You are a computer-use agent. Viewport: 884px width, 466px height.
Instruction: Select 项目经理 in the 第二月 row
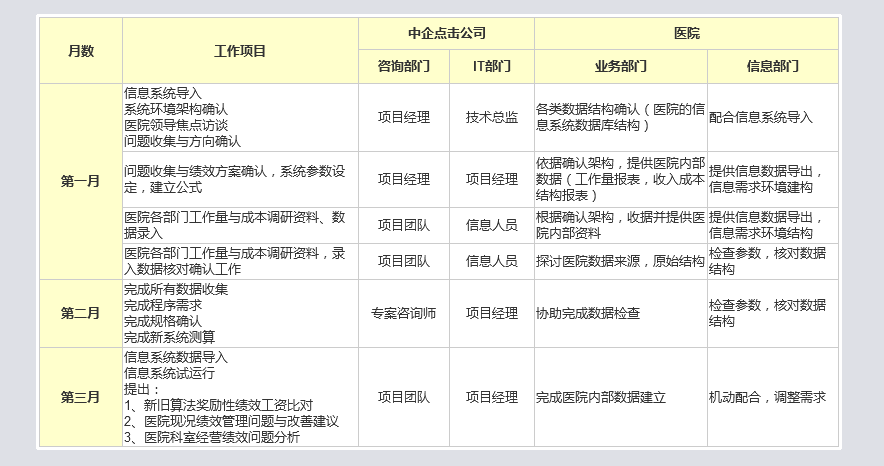click(492, 313)
